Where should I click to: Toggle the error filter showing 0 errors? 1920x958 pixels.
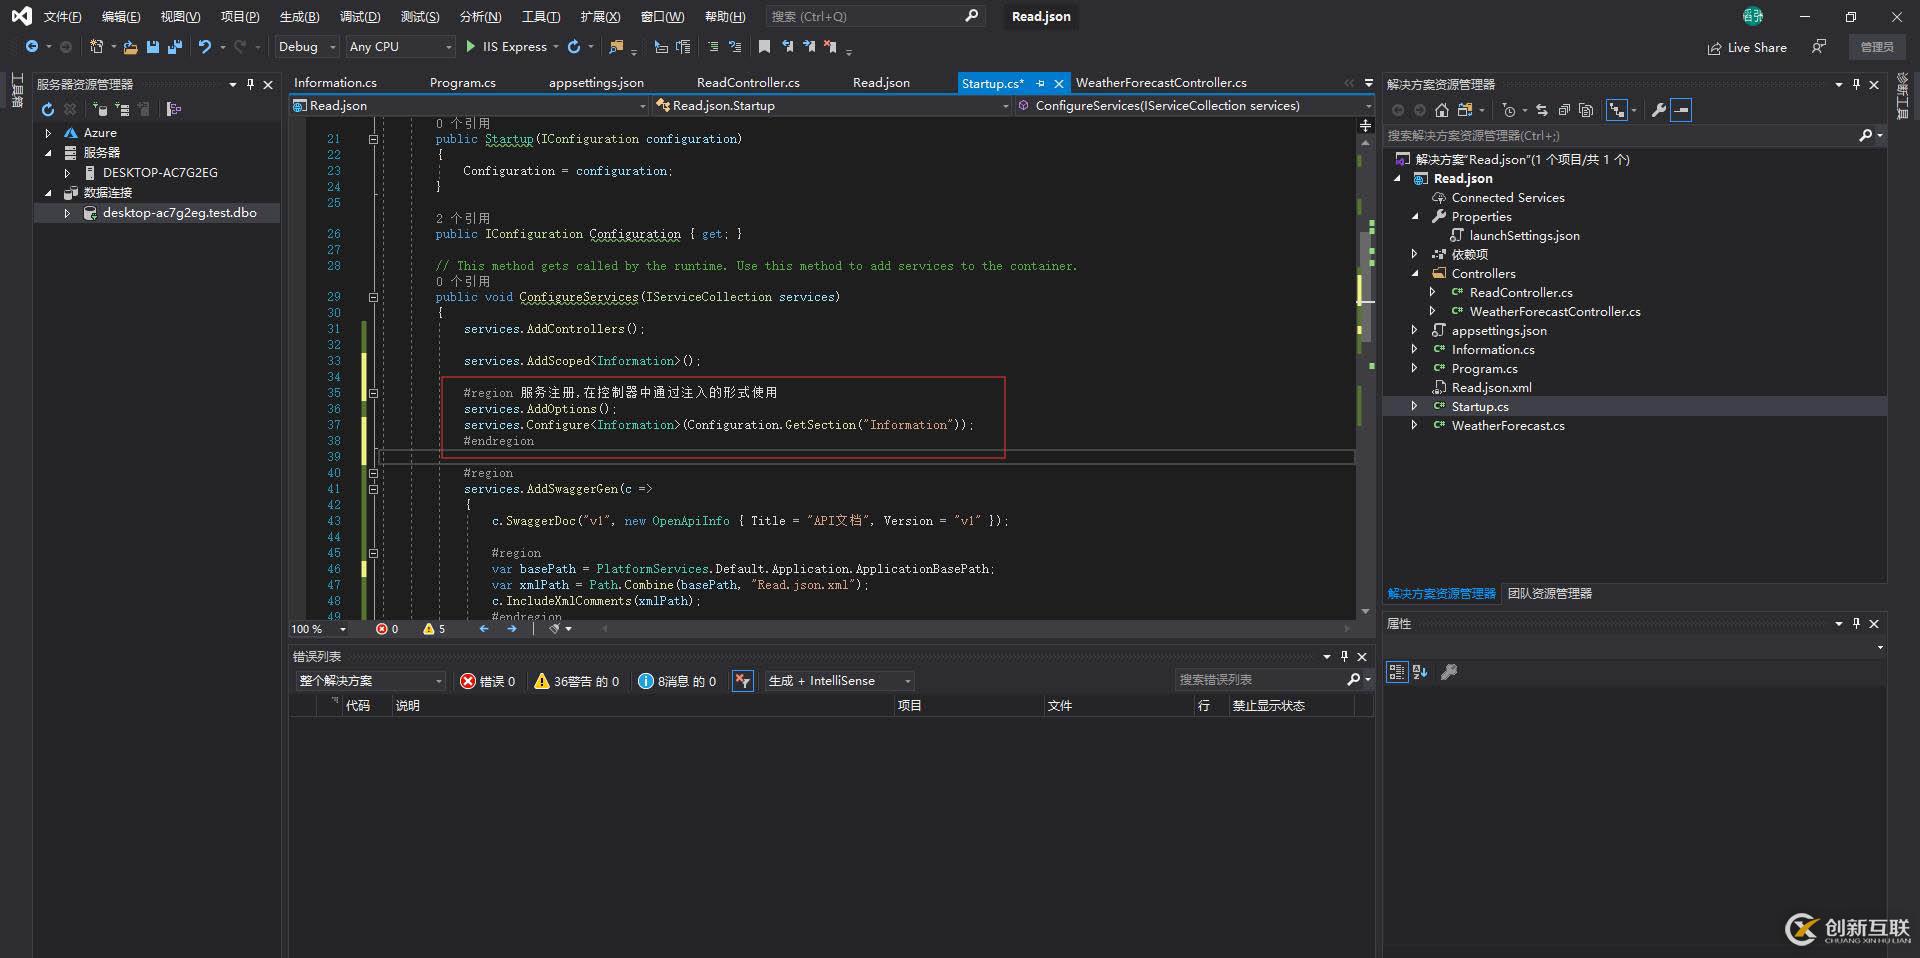(x=488, y=681)
